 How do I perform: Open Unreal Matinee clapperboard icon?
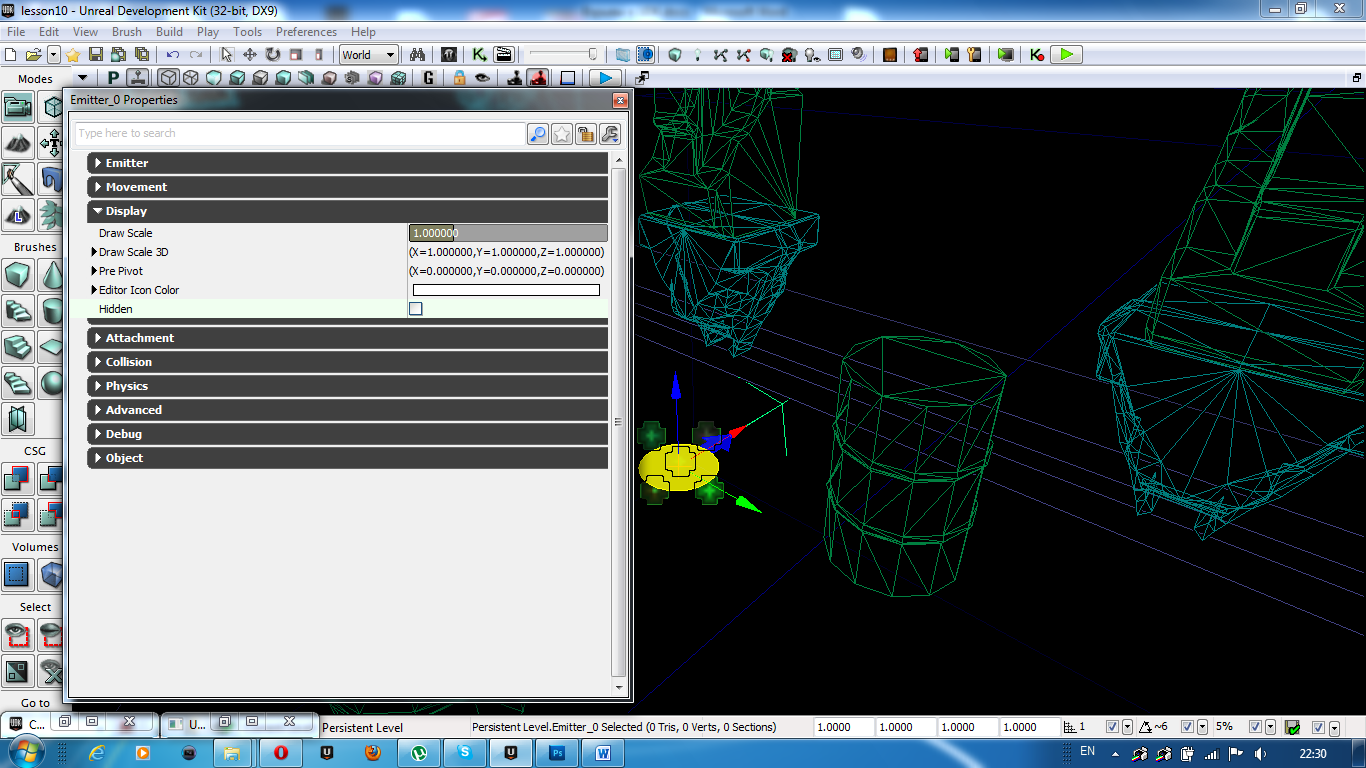pyautogui.click(x=504, y=55)
